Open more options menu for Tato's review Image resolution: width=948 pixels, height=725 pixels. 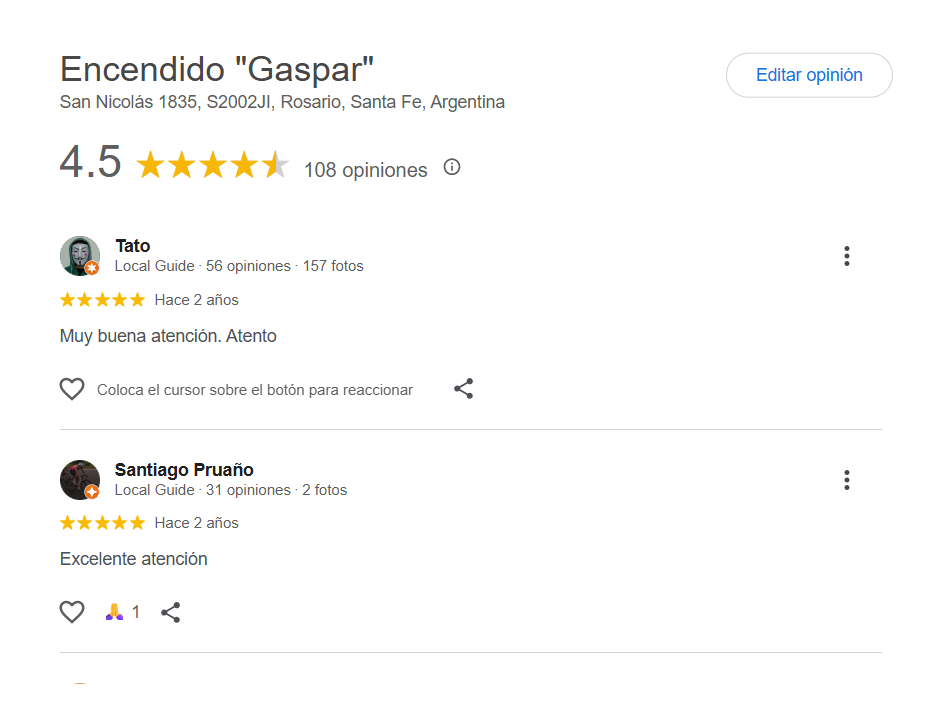846,256
